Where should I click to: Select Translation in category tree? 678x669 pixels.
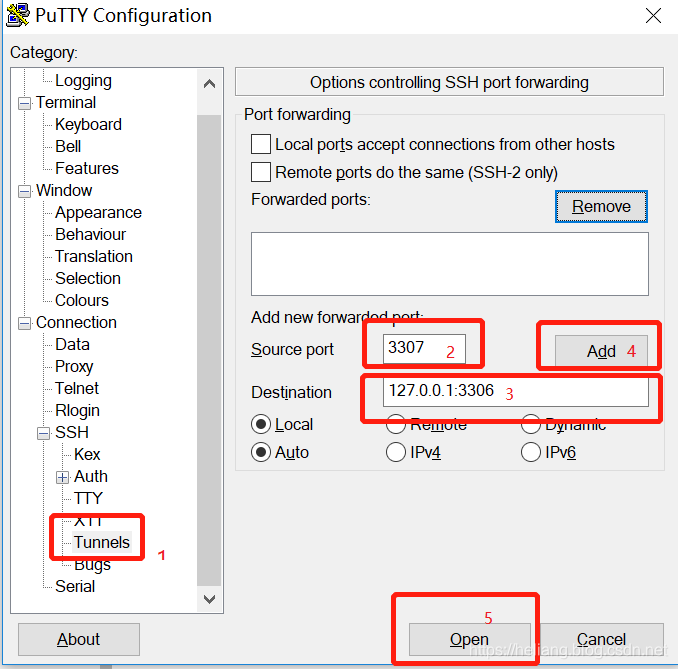[93, 256]
